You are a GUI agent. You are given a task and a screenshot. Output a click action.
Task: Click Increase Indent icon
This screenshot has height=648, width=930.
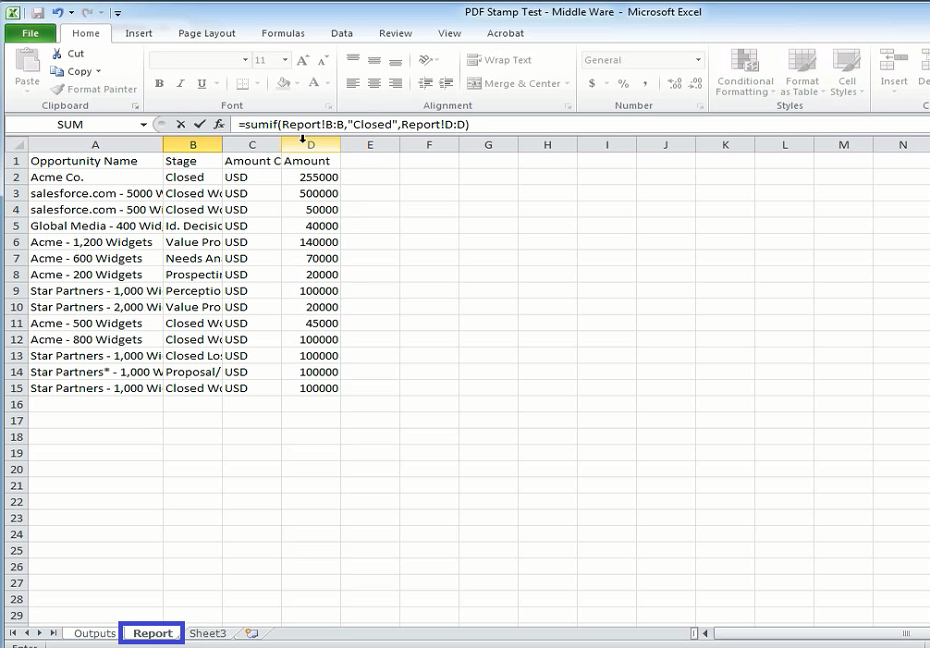[446, 84]
